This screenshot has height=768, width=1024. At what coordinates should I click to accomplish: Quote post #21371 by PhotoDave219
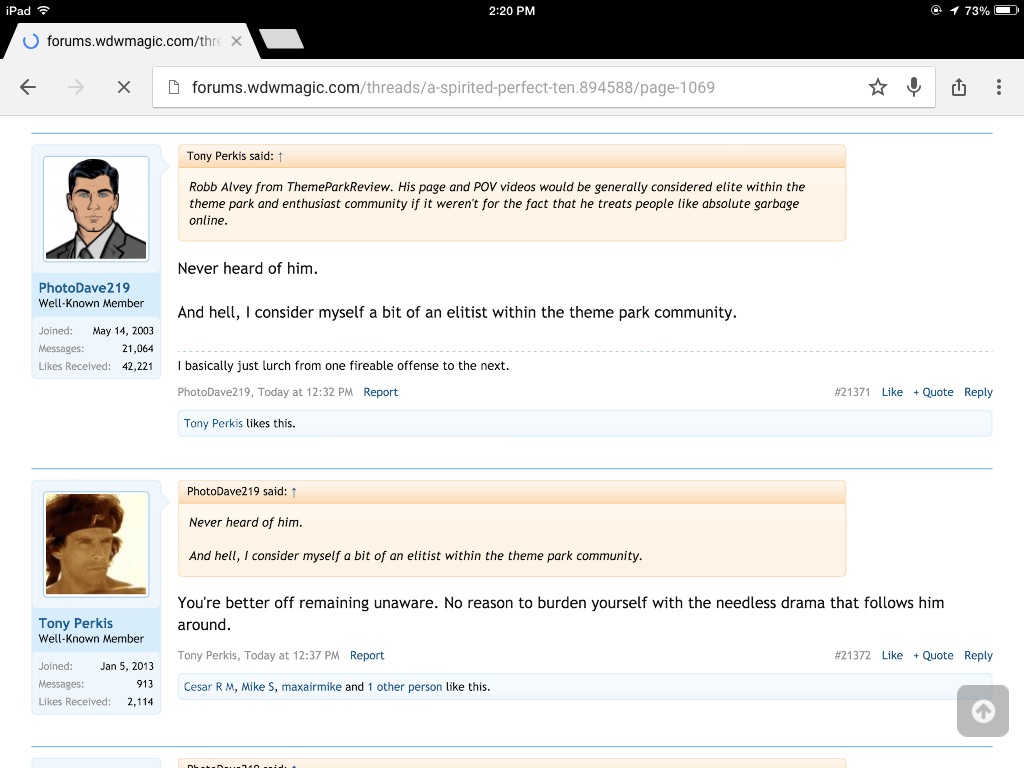coord(933,392)
